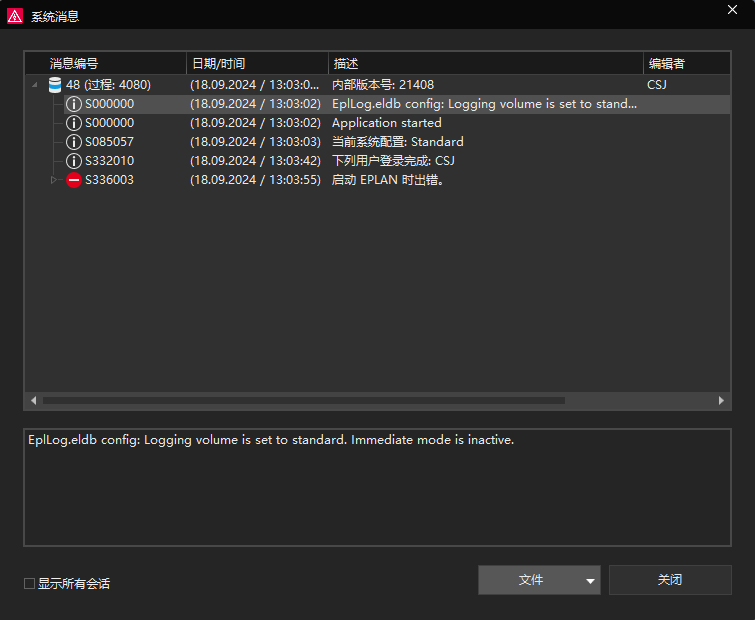Click the 文件 button
Image resolution: width=755 pixels, height=620 pixels.
click(x=530, y=580)
